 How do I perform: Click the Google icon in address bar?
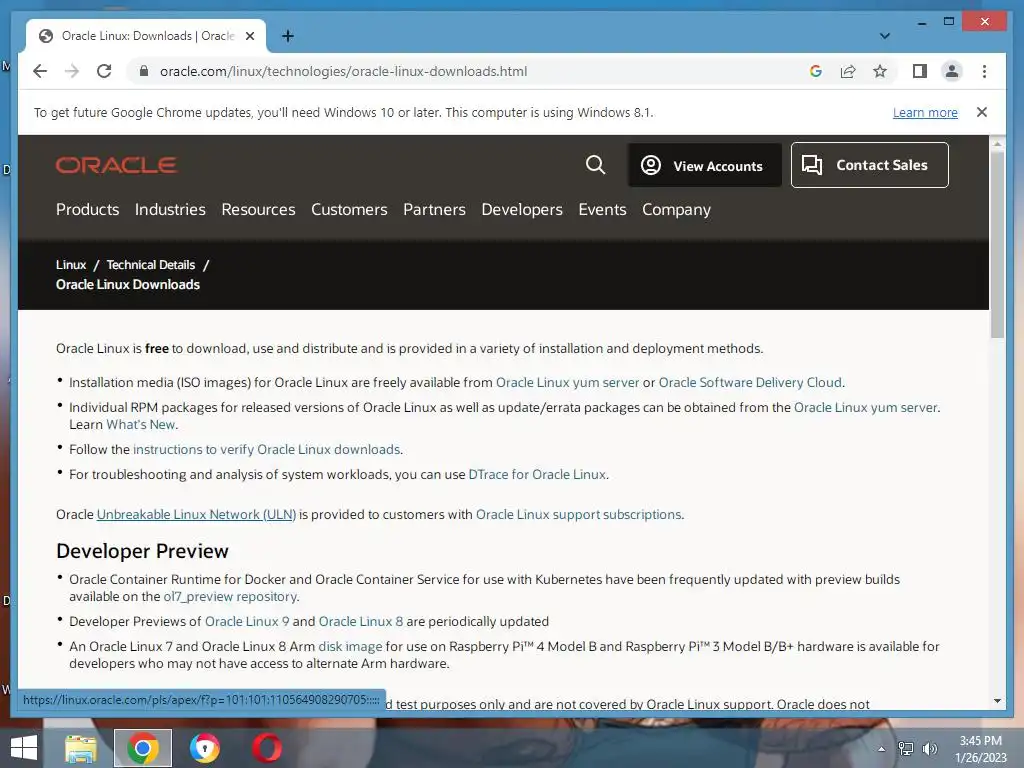[816, 71]
